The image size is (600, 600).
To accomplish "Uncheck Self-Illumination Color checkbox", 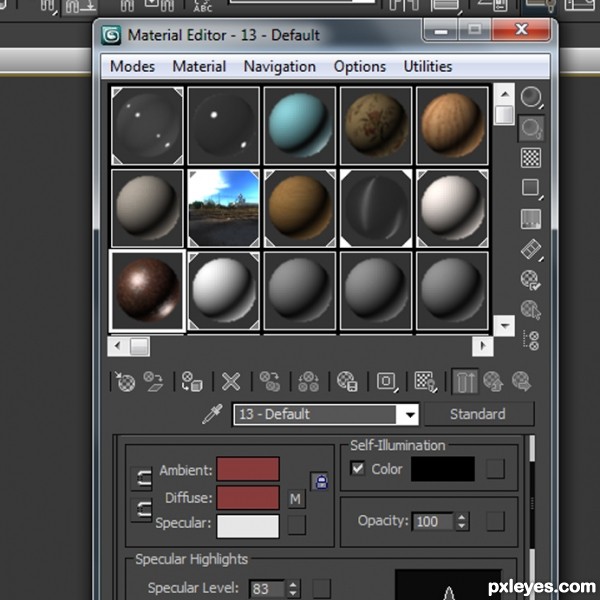I will tap(358, 468).
